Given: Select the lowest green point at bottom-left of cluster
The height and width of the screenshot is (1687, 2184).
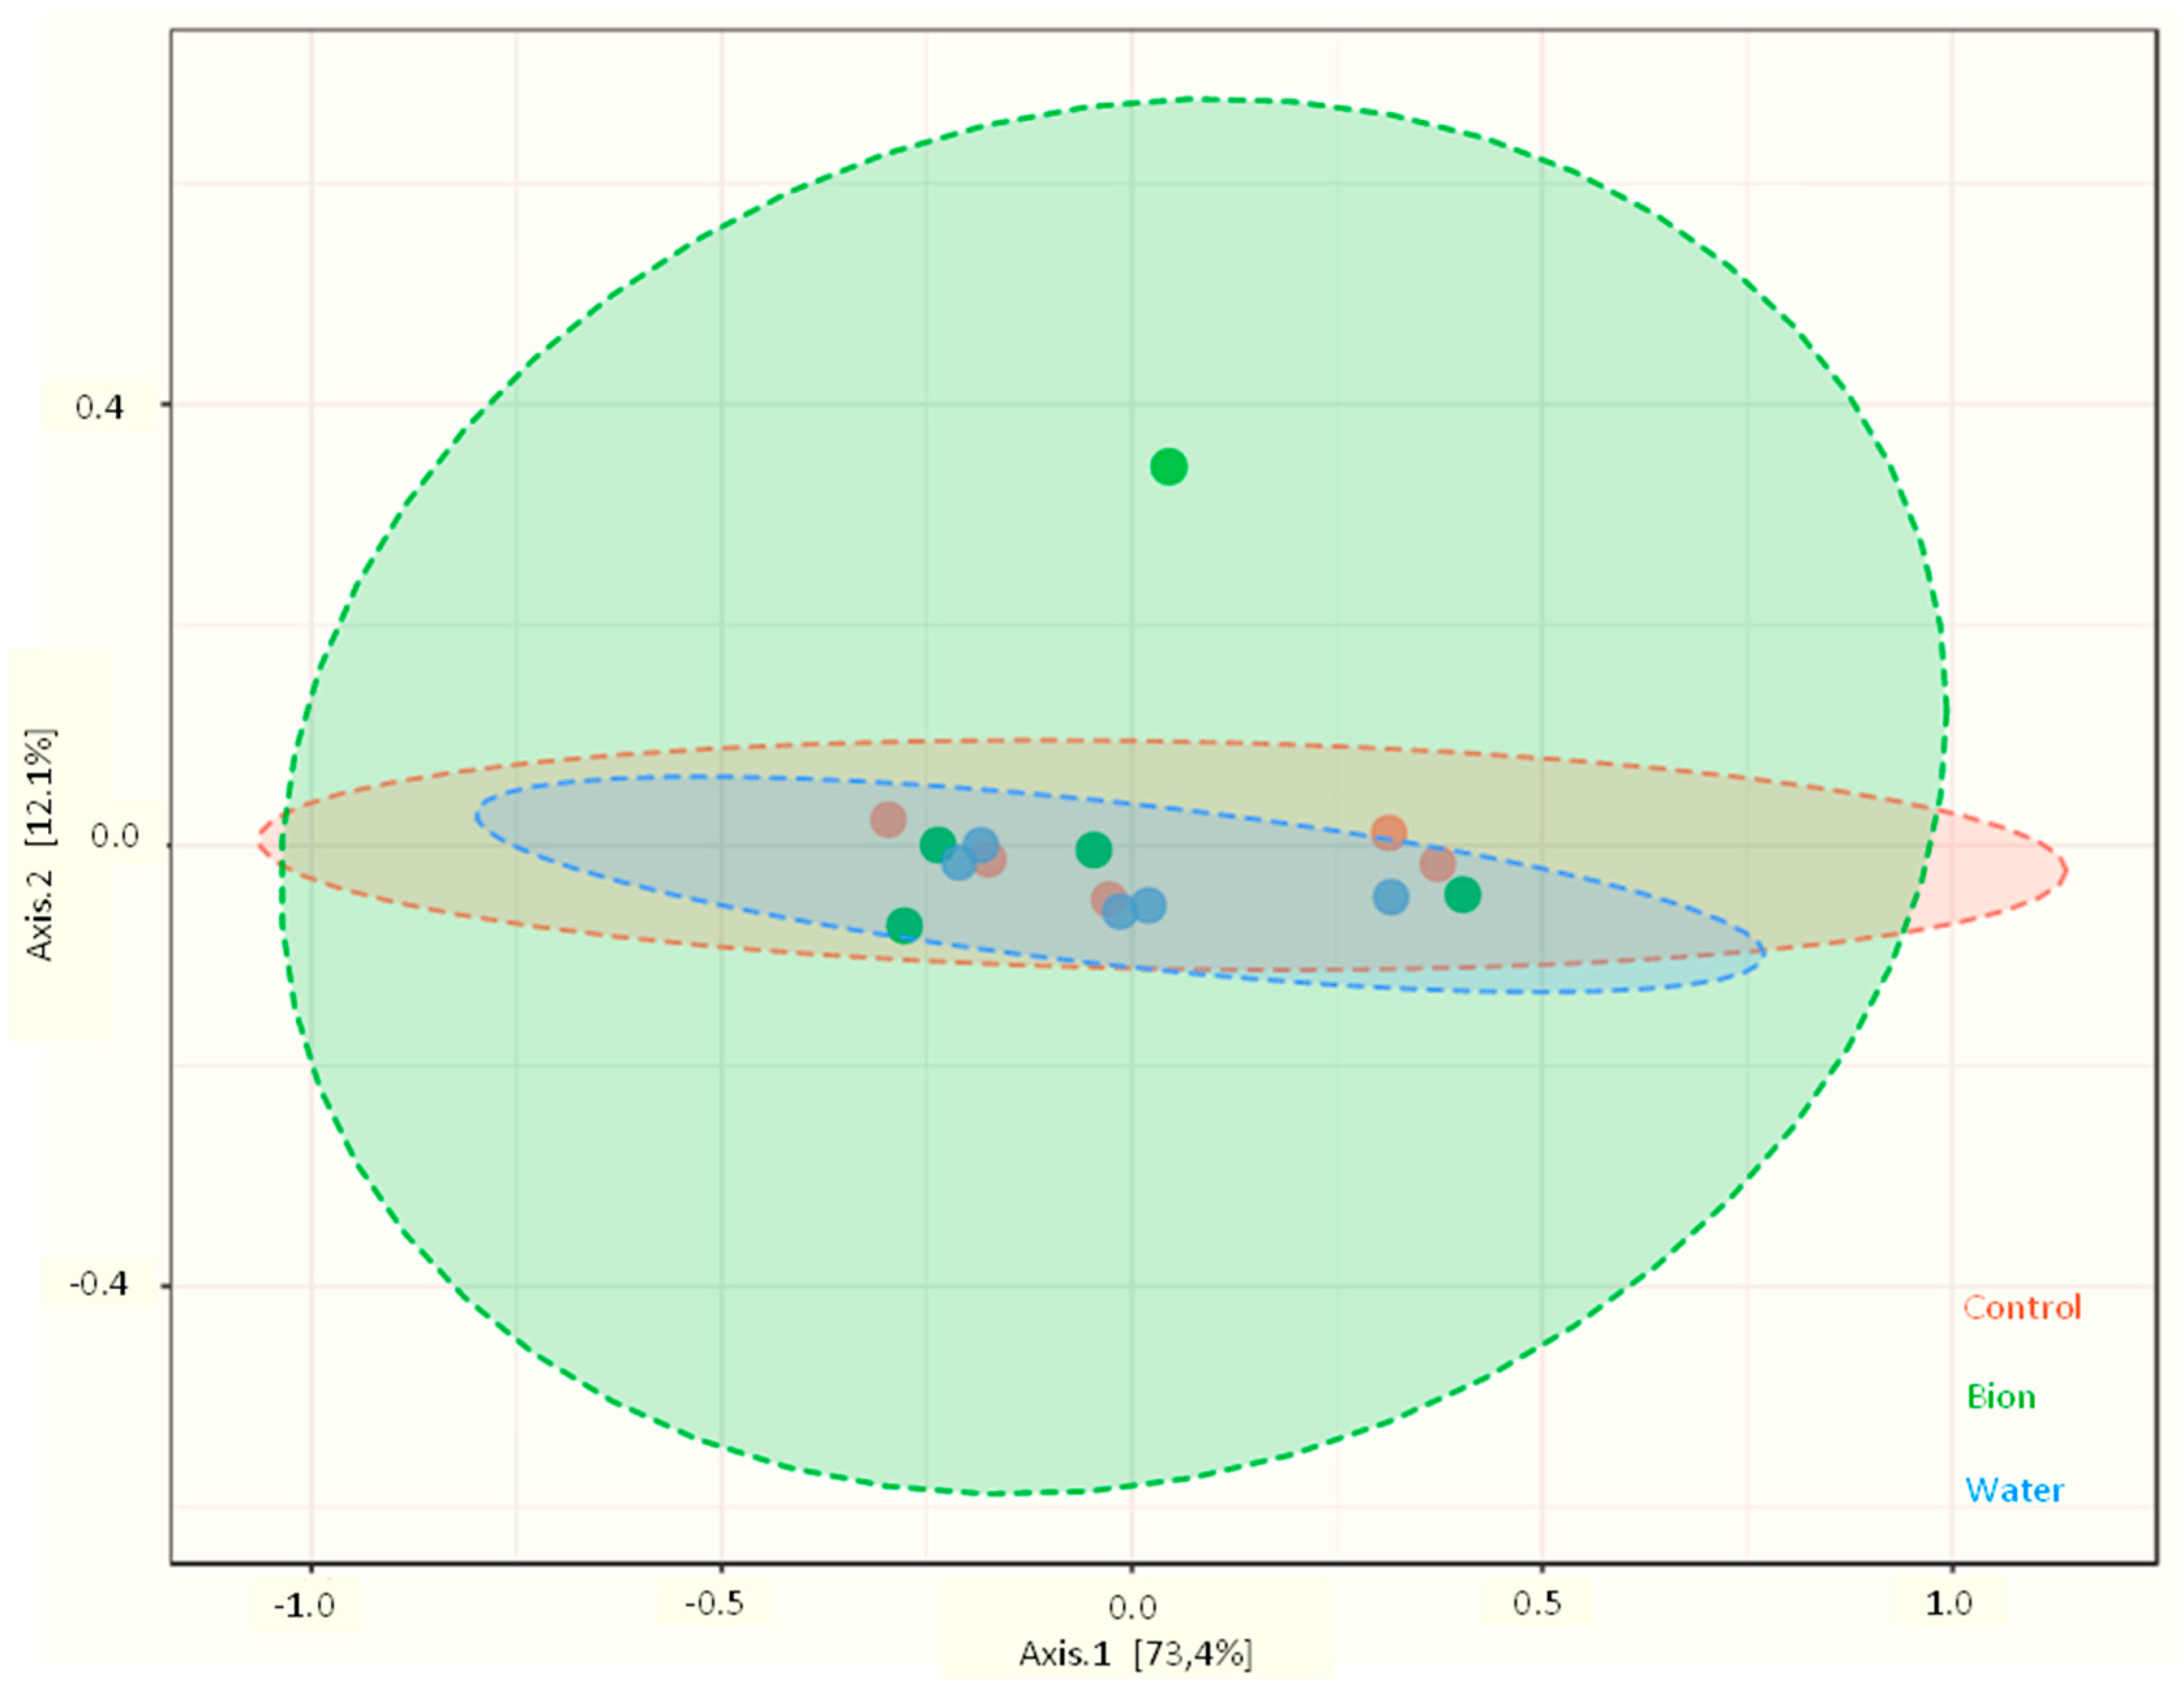Looking at the screenshot, I should (904, 925).
